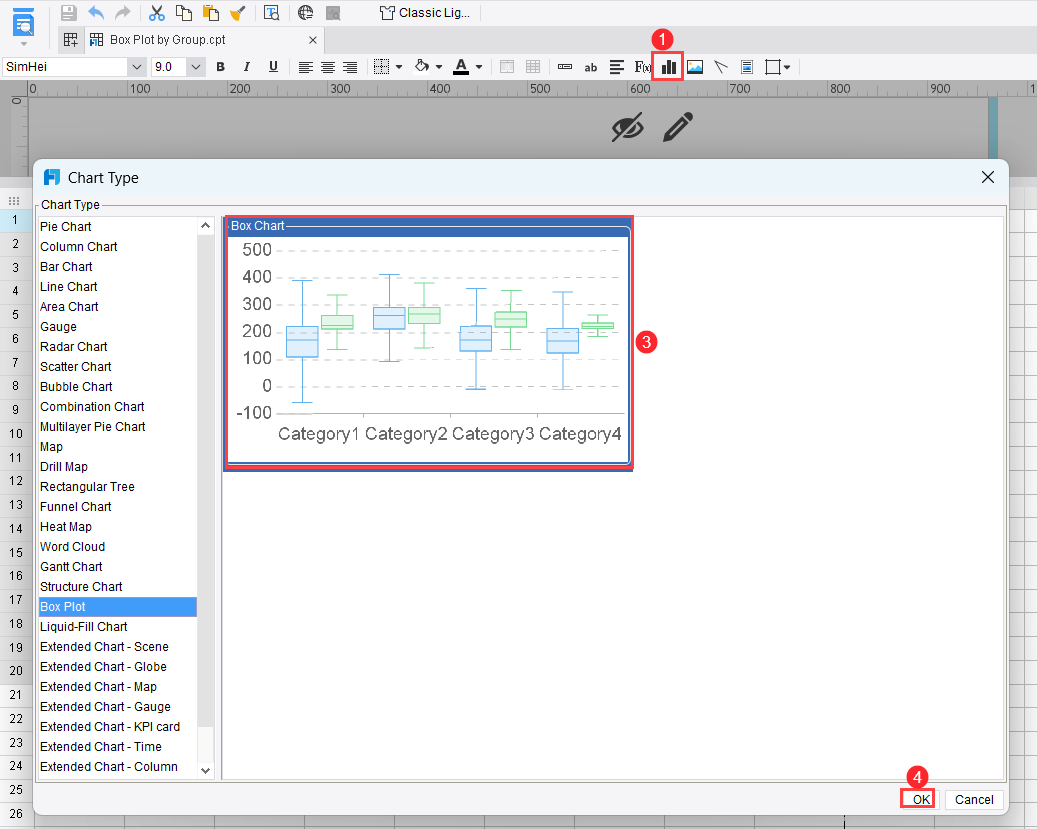1037x829 pixels.
Task: Select spreadsheet row header 1
Action: (x=15, y=220)
